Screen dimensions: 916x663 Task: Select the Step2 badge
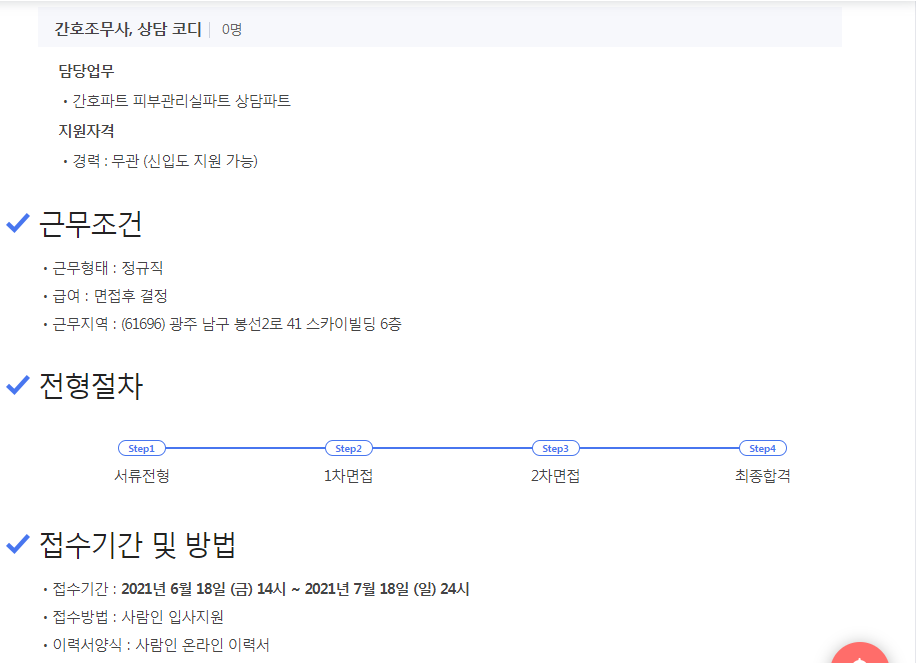349,448
